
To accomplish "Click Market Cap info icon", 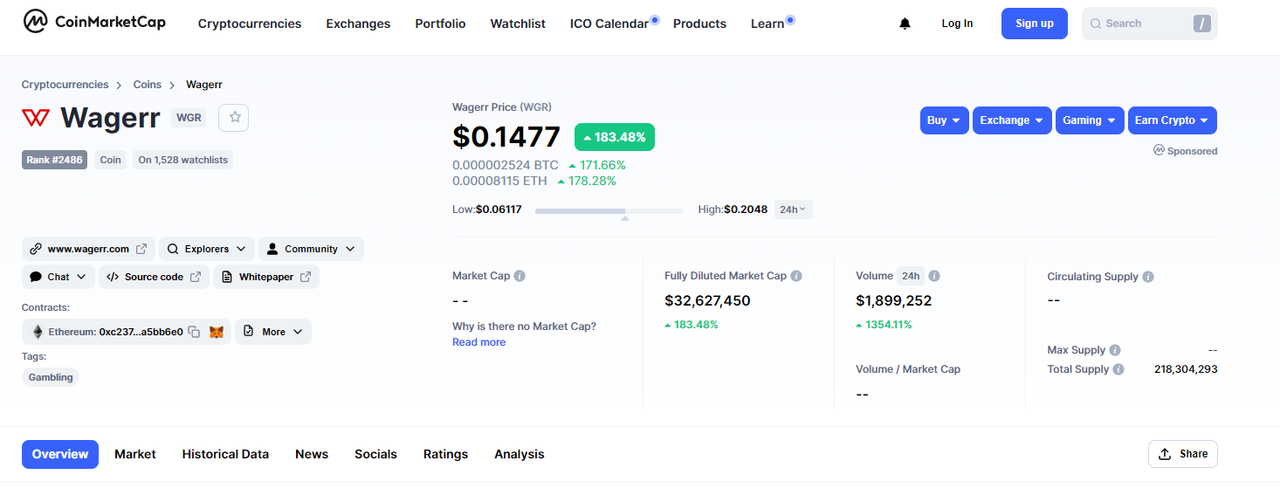I will pos(519,276).
